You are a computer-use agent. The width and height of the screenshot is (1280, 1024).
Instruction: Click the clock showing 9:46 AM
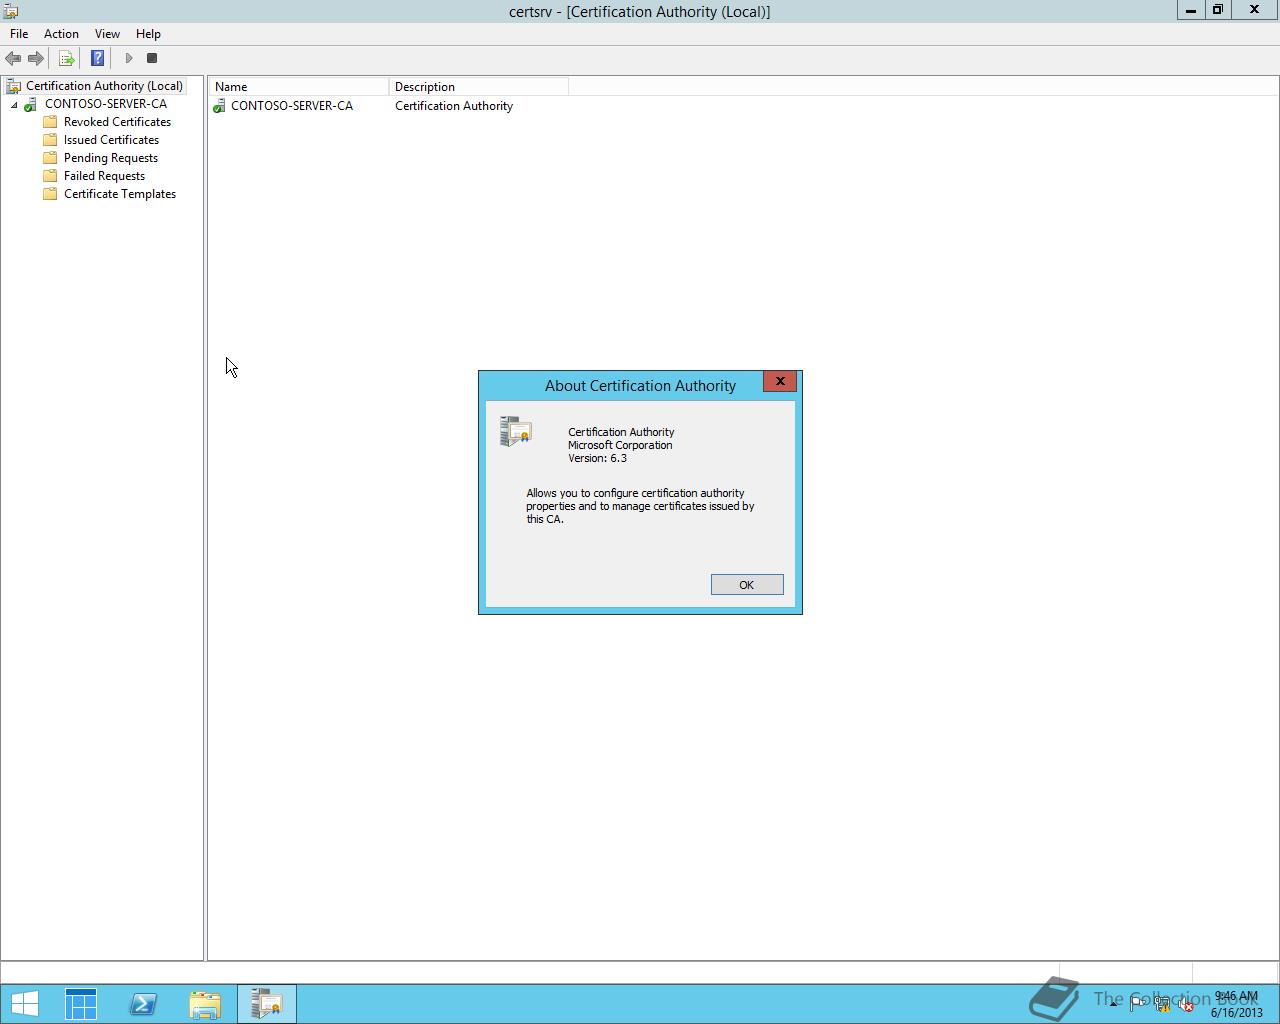(x=1236, y=1004)
